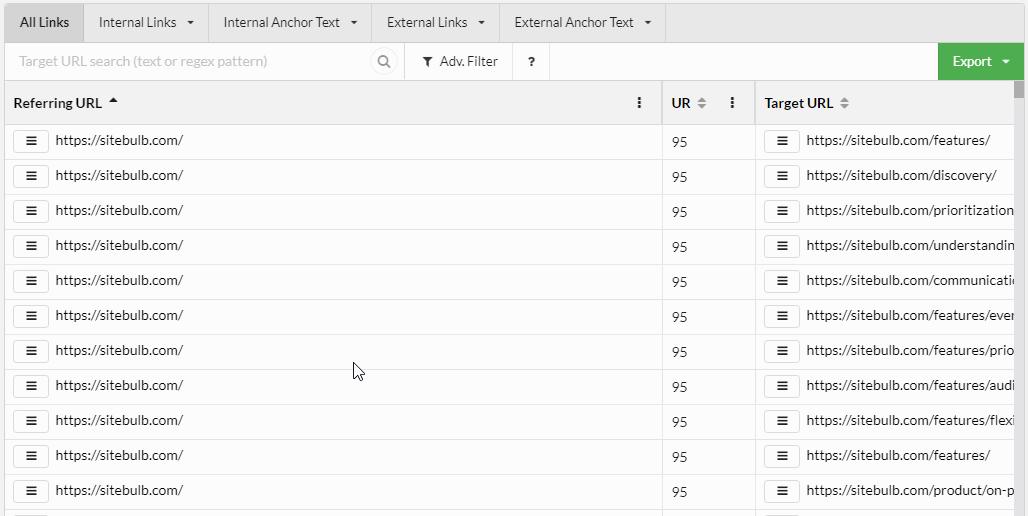Open the Internal Links tab dropdown
The width and height of the screenshot is (1028, 516).
146,22
